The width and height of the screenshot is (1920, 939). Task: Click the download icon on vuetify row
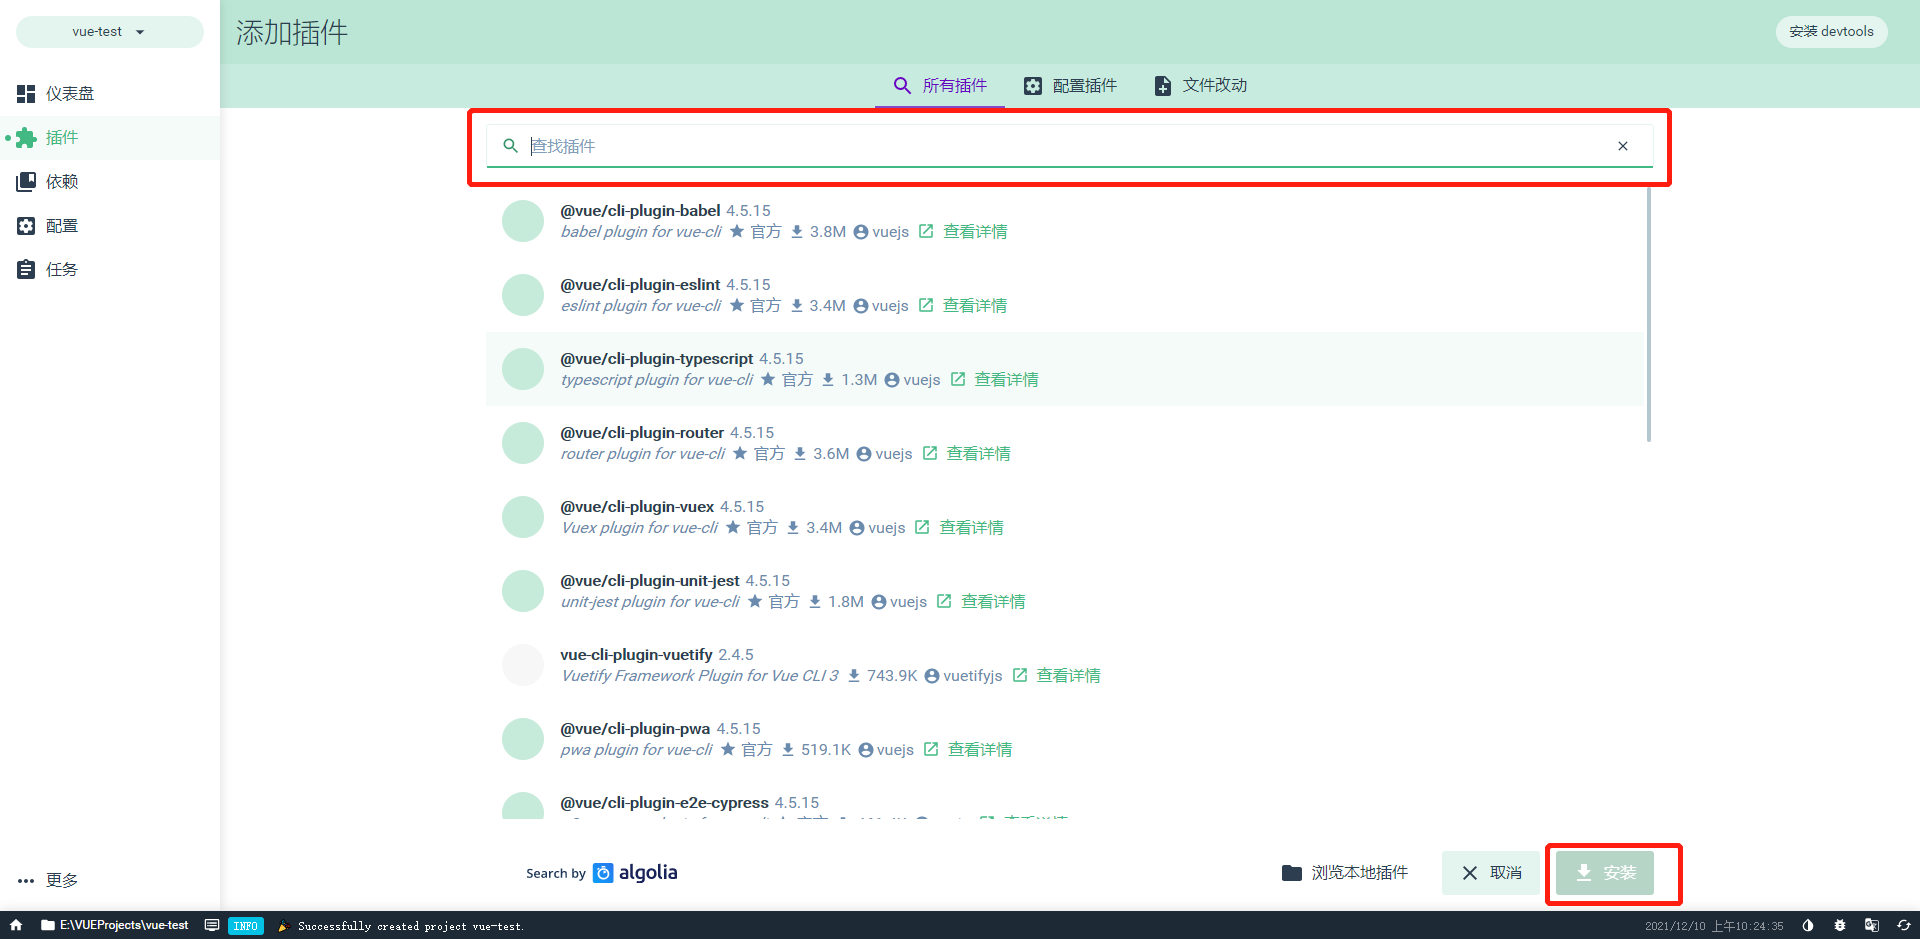[x=854, y=676]
